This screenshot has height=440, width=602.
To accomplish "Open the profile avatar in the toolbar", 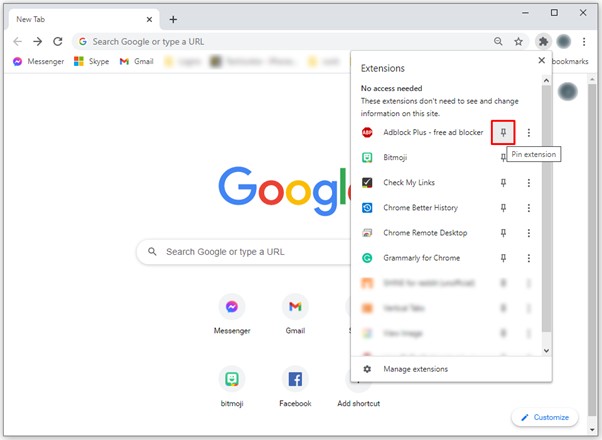I will click(x=564, y=41).
